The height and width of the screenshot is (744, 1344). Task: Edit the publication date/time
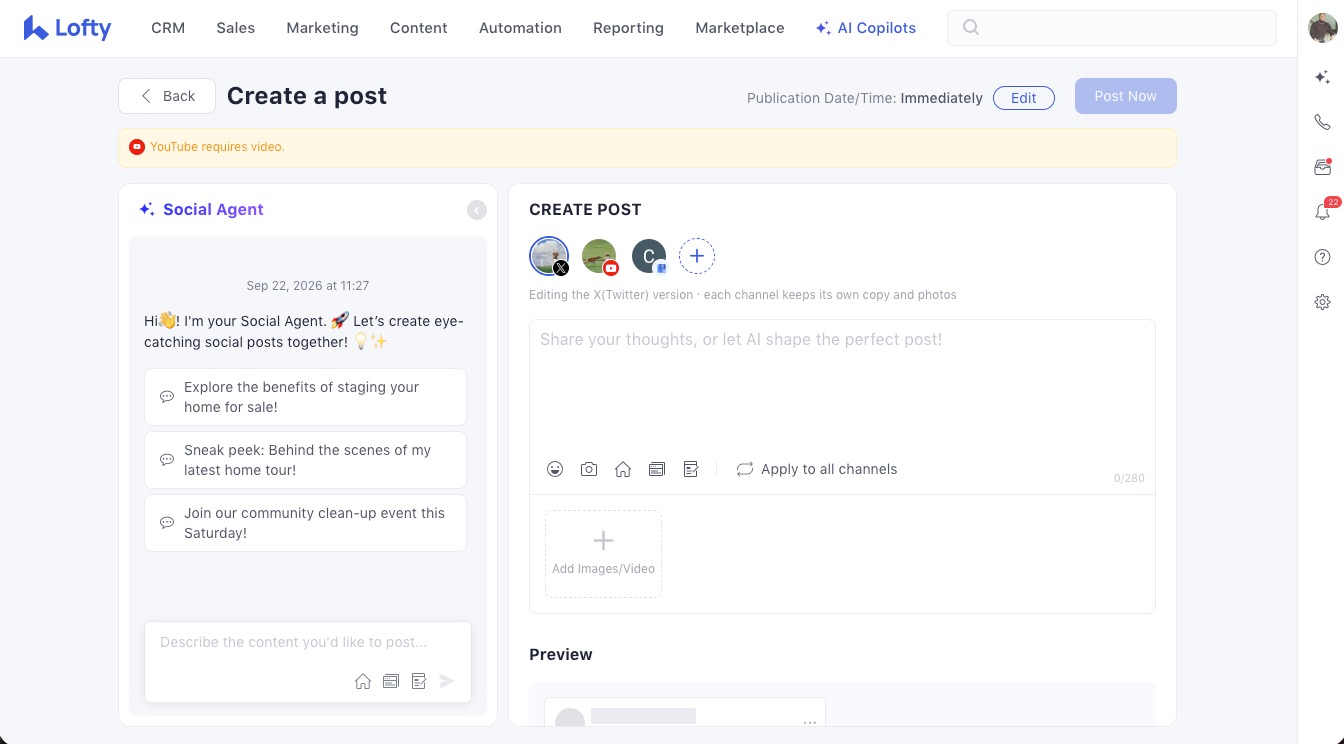click(x=1024, y=98)
